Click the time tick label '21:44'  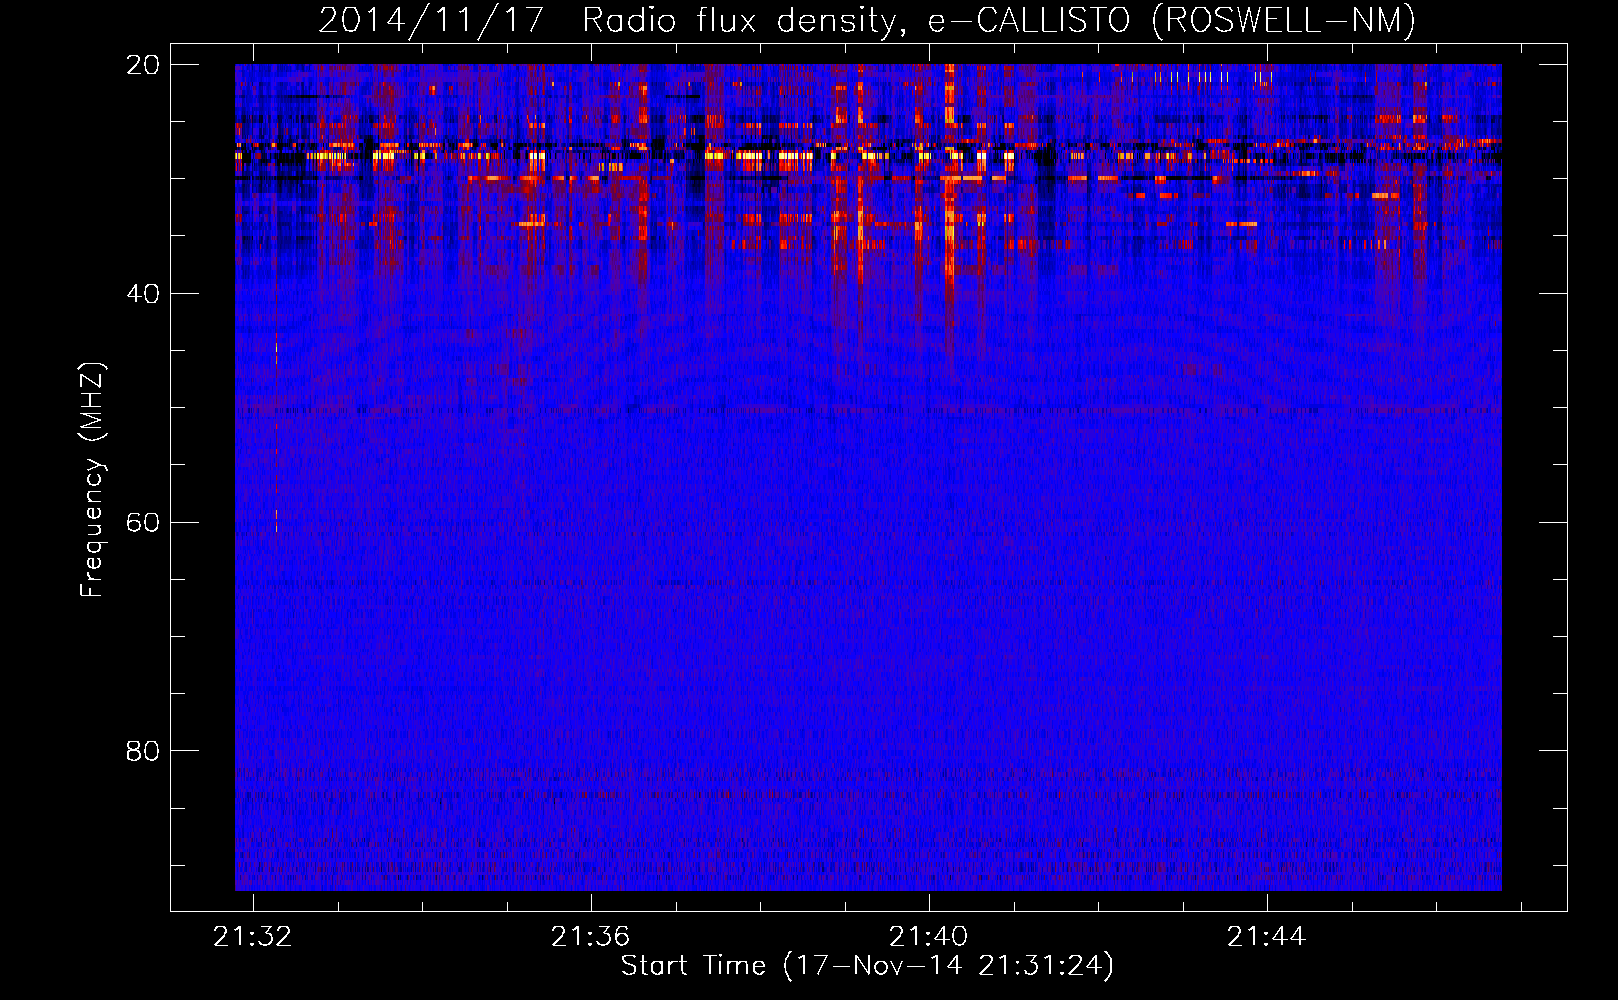(1267, 936)
